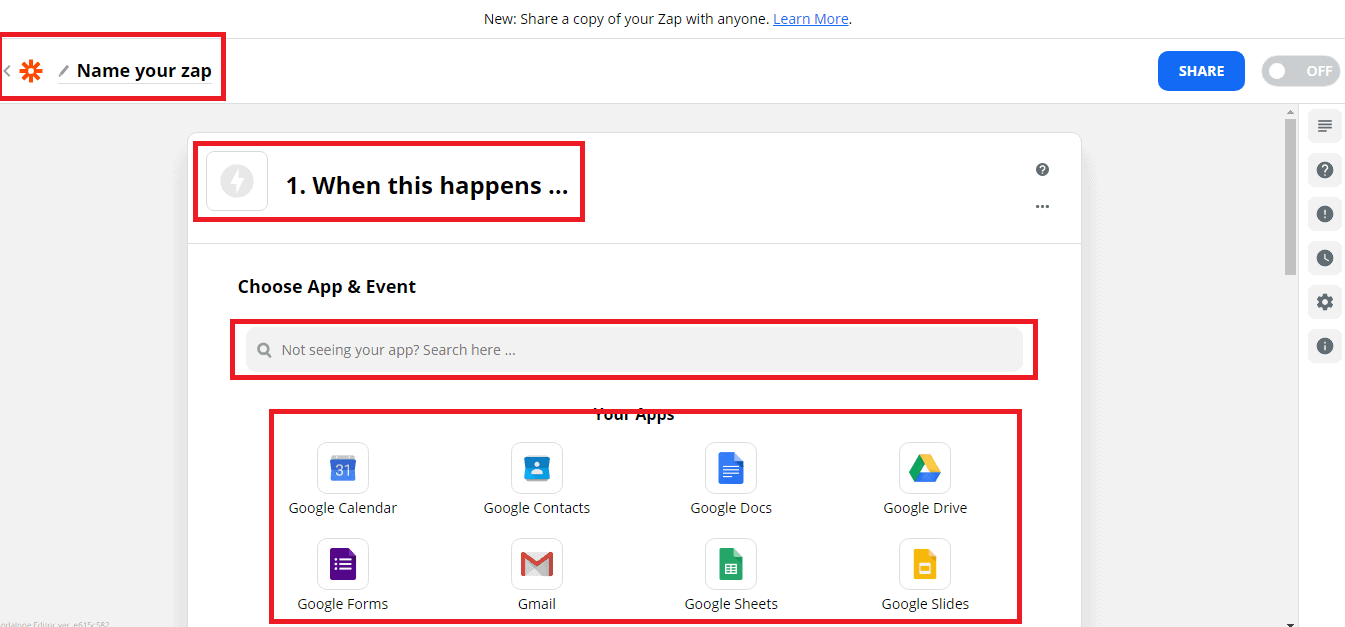Click the app search input field
The image size is (1345, 627).
tap(634, 350)
